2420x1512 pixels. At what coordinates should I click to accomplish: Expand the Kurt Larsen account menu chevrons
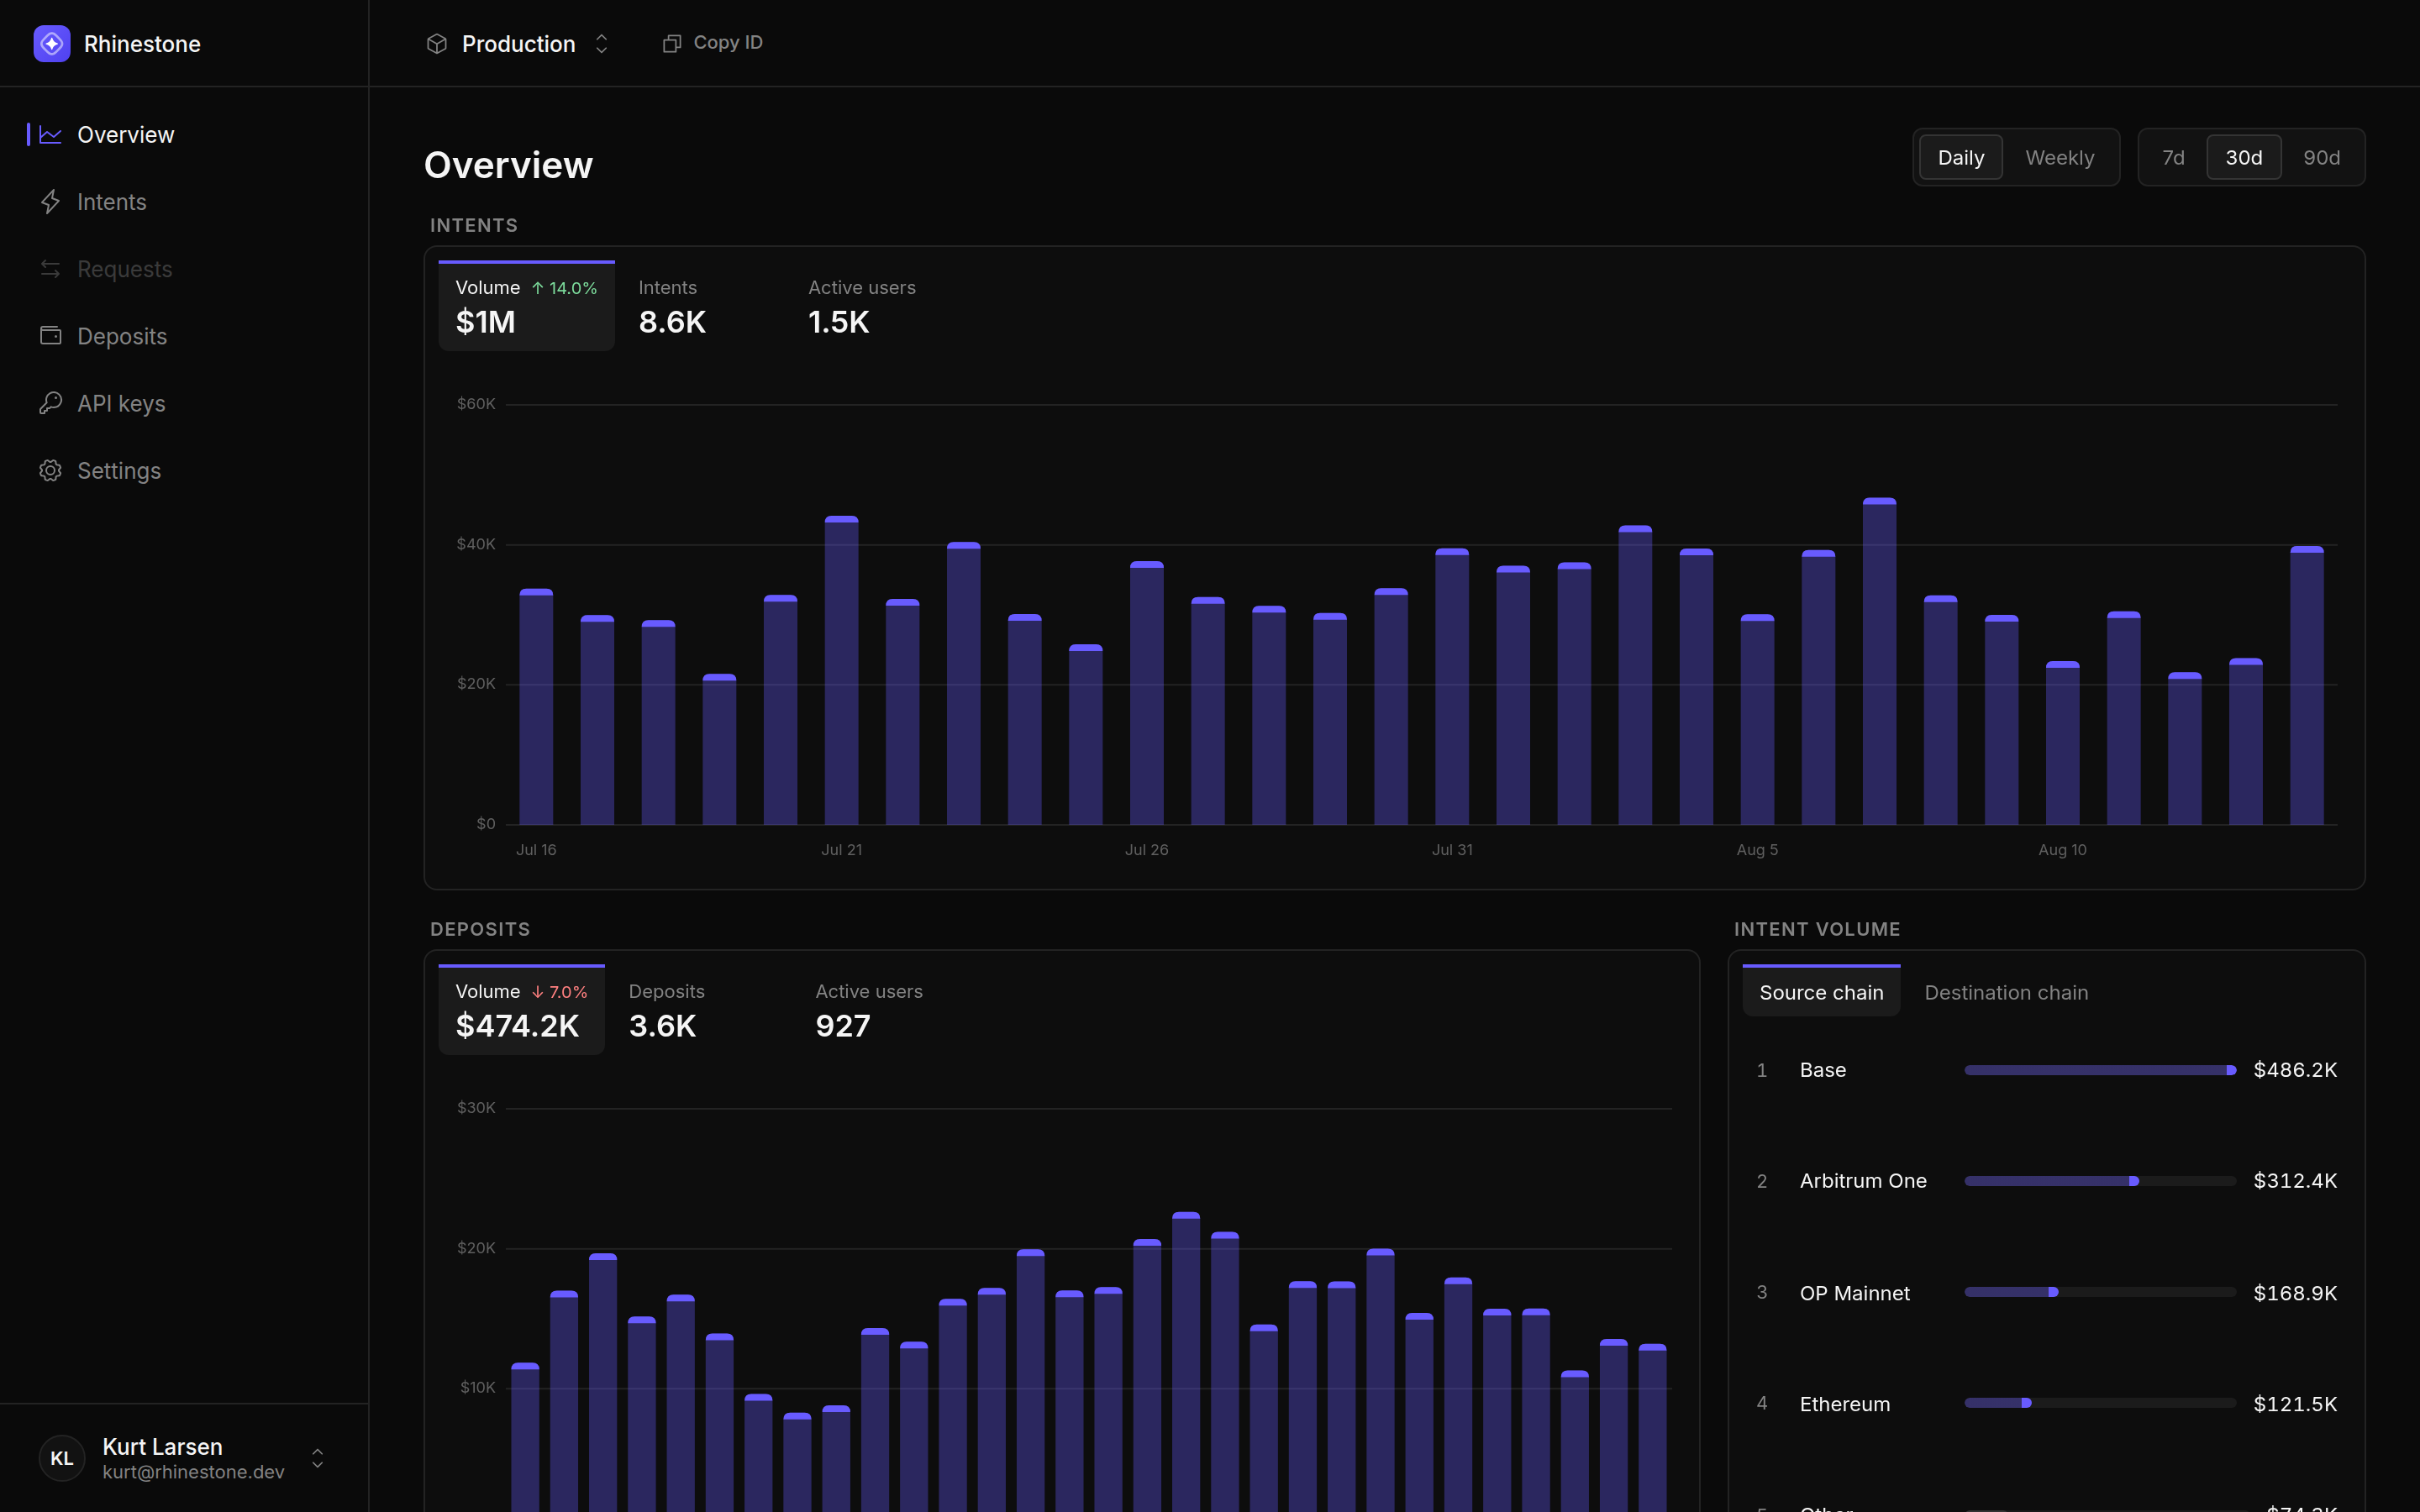pos(317,1458)
